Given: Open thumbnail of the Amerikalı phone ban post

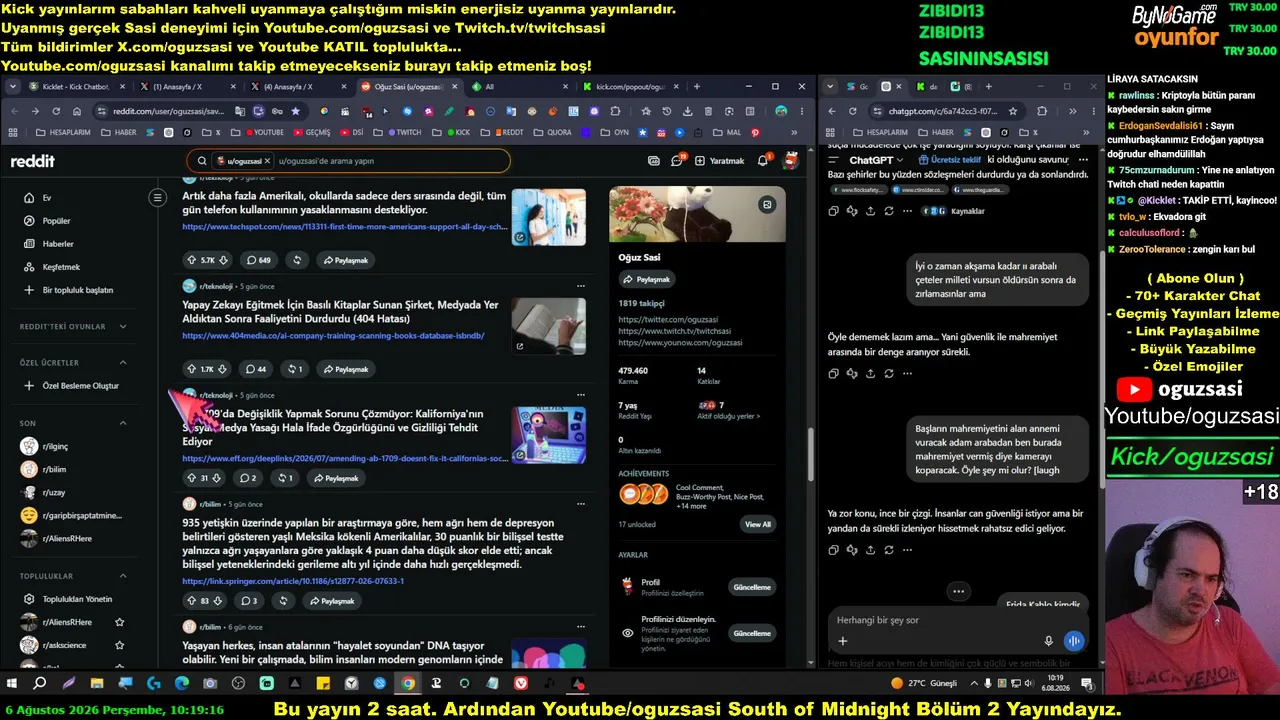Looking at the screenshot, I should 549,217.
